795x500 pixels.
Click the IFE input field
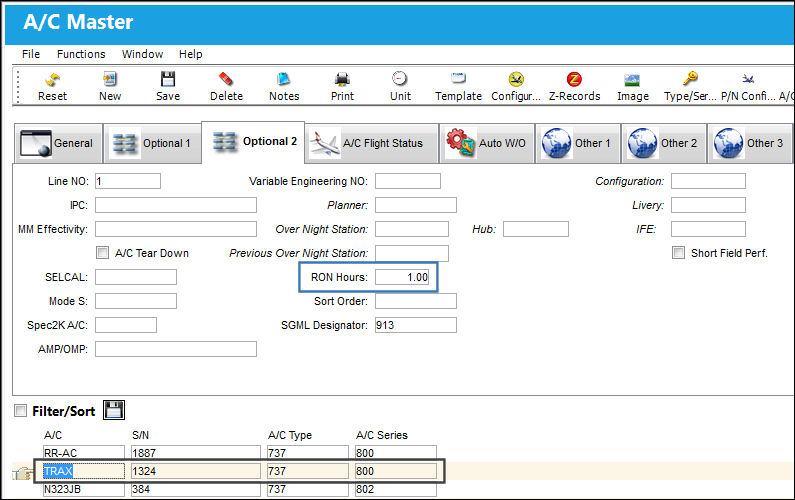tap(708, 229)
